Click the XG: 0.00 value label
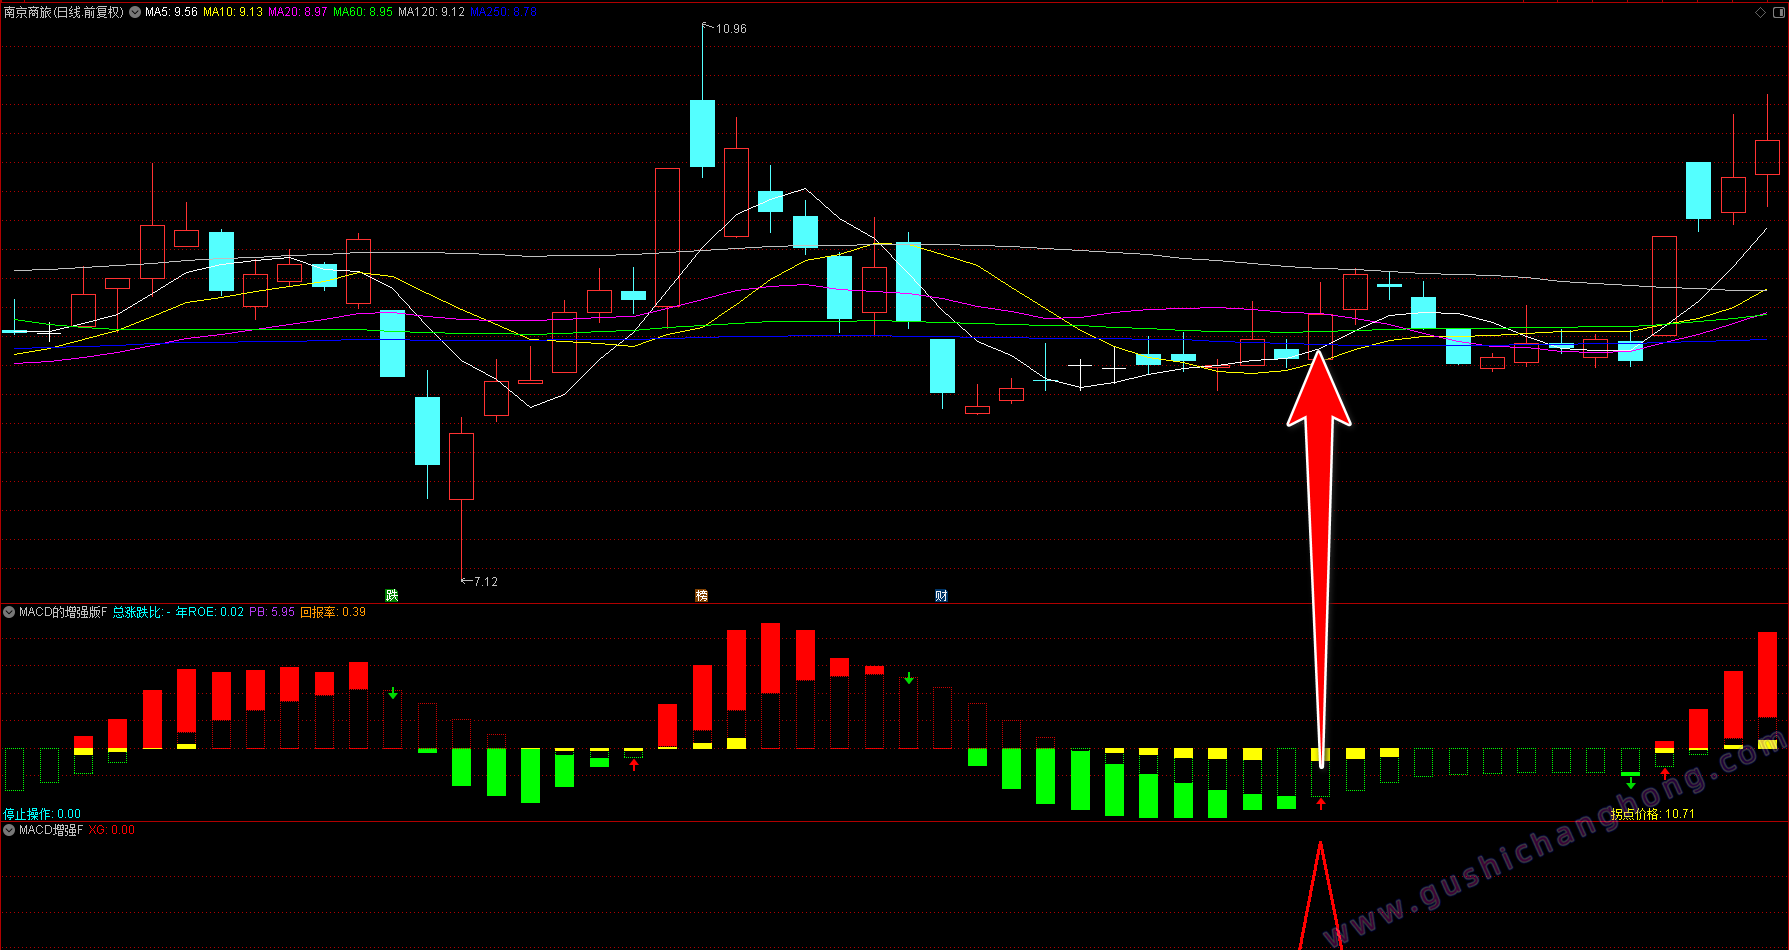 pyautogui.click(x=111, y=830)
